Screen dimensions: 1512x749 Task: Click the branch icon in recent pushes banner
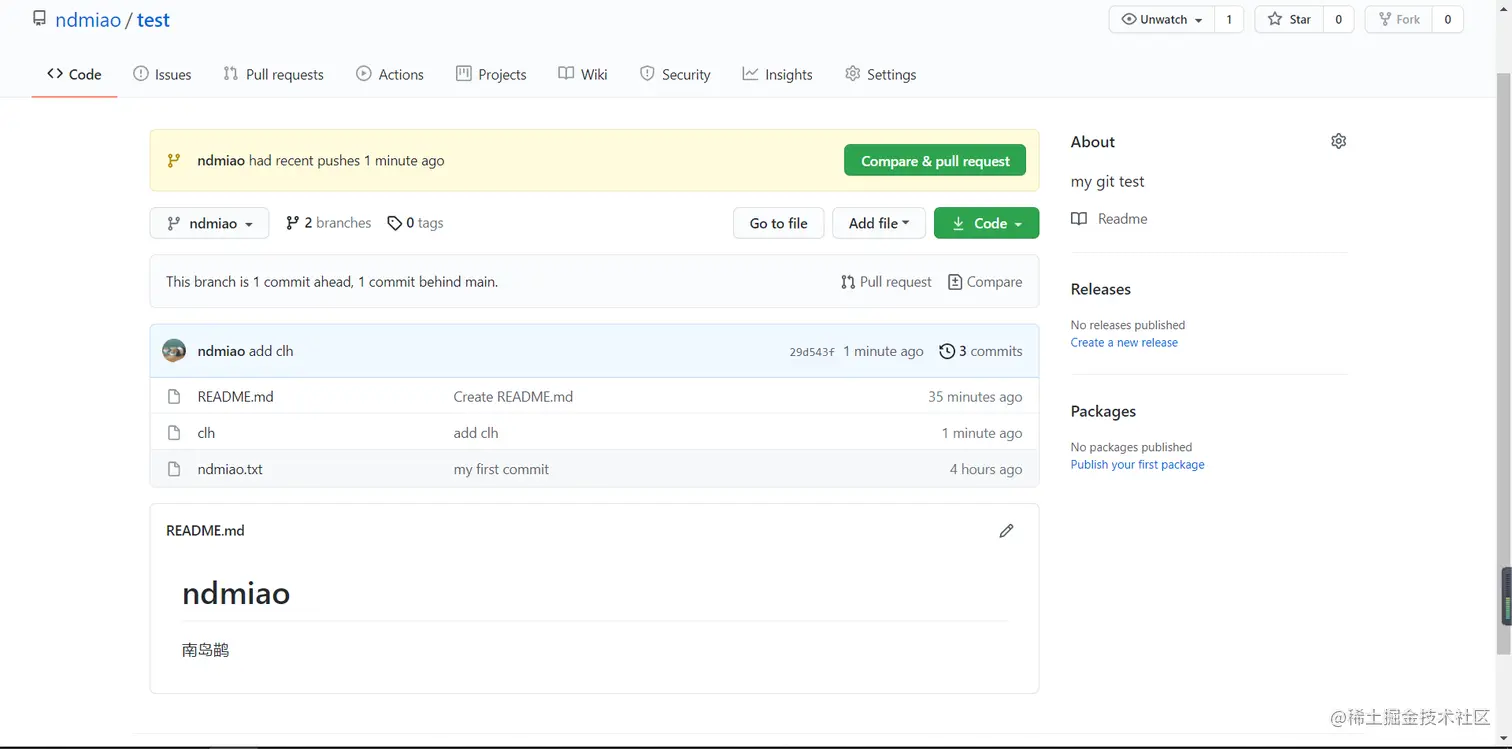174,160
